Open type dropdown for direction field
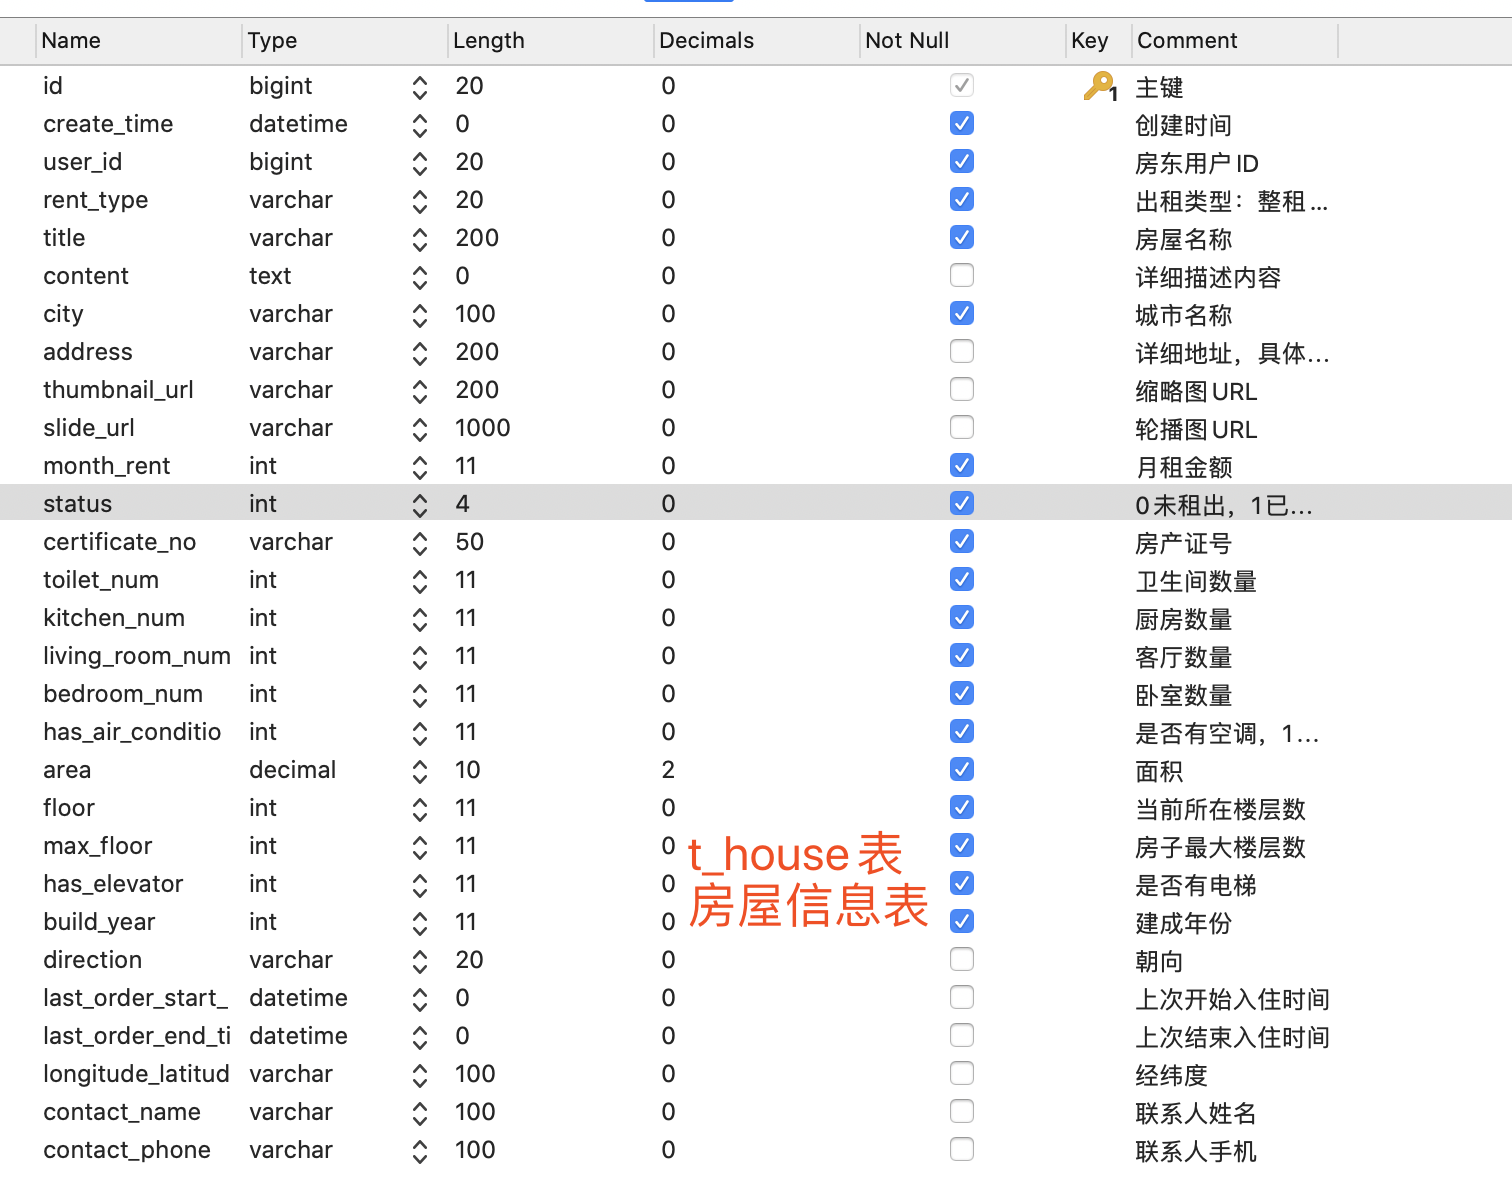Image resolution: width=1512 pixels, height=1194 pixels. coord(420,962)
